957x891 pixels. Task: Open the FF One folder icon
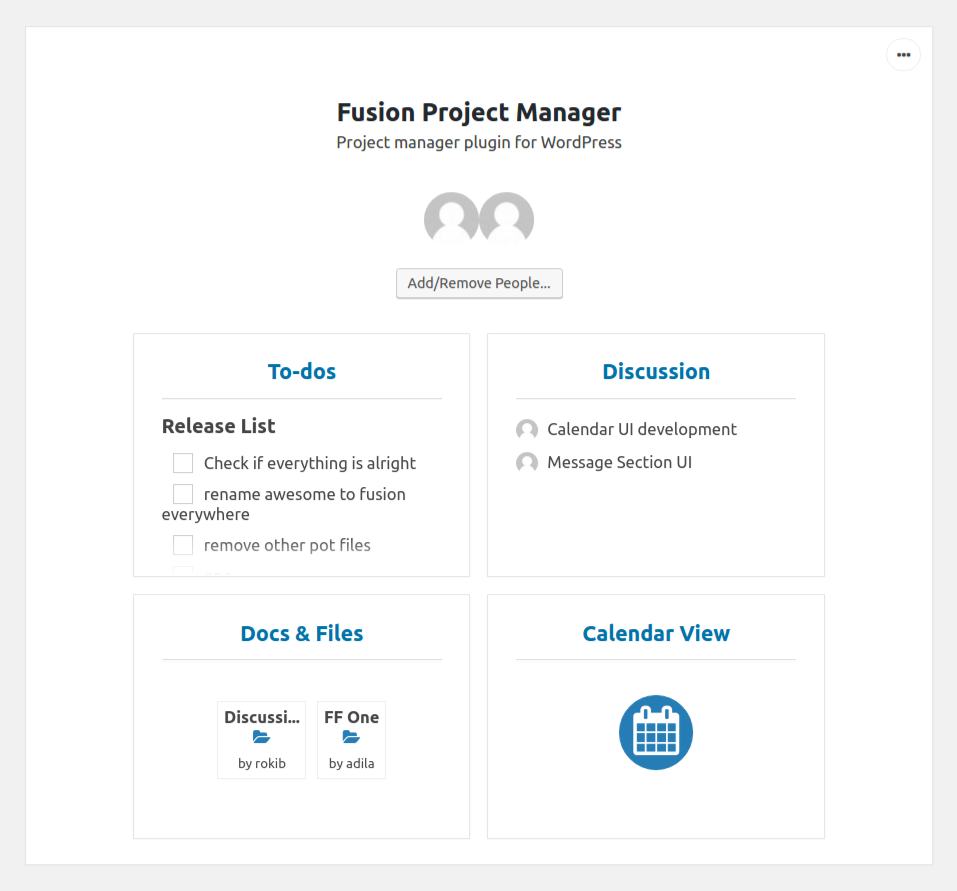point(351,737)
